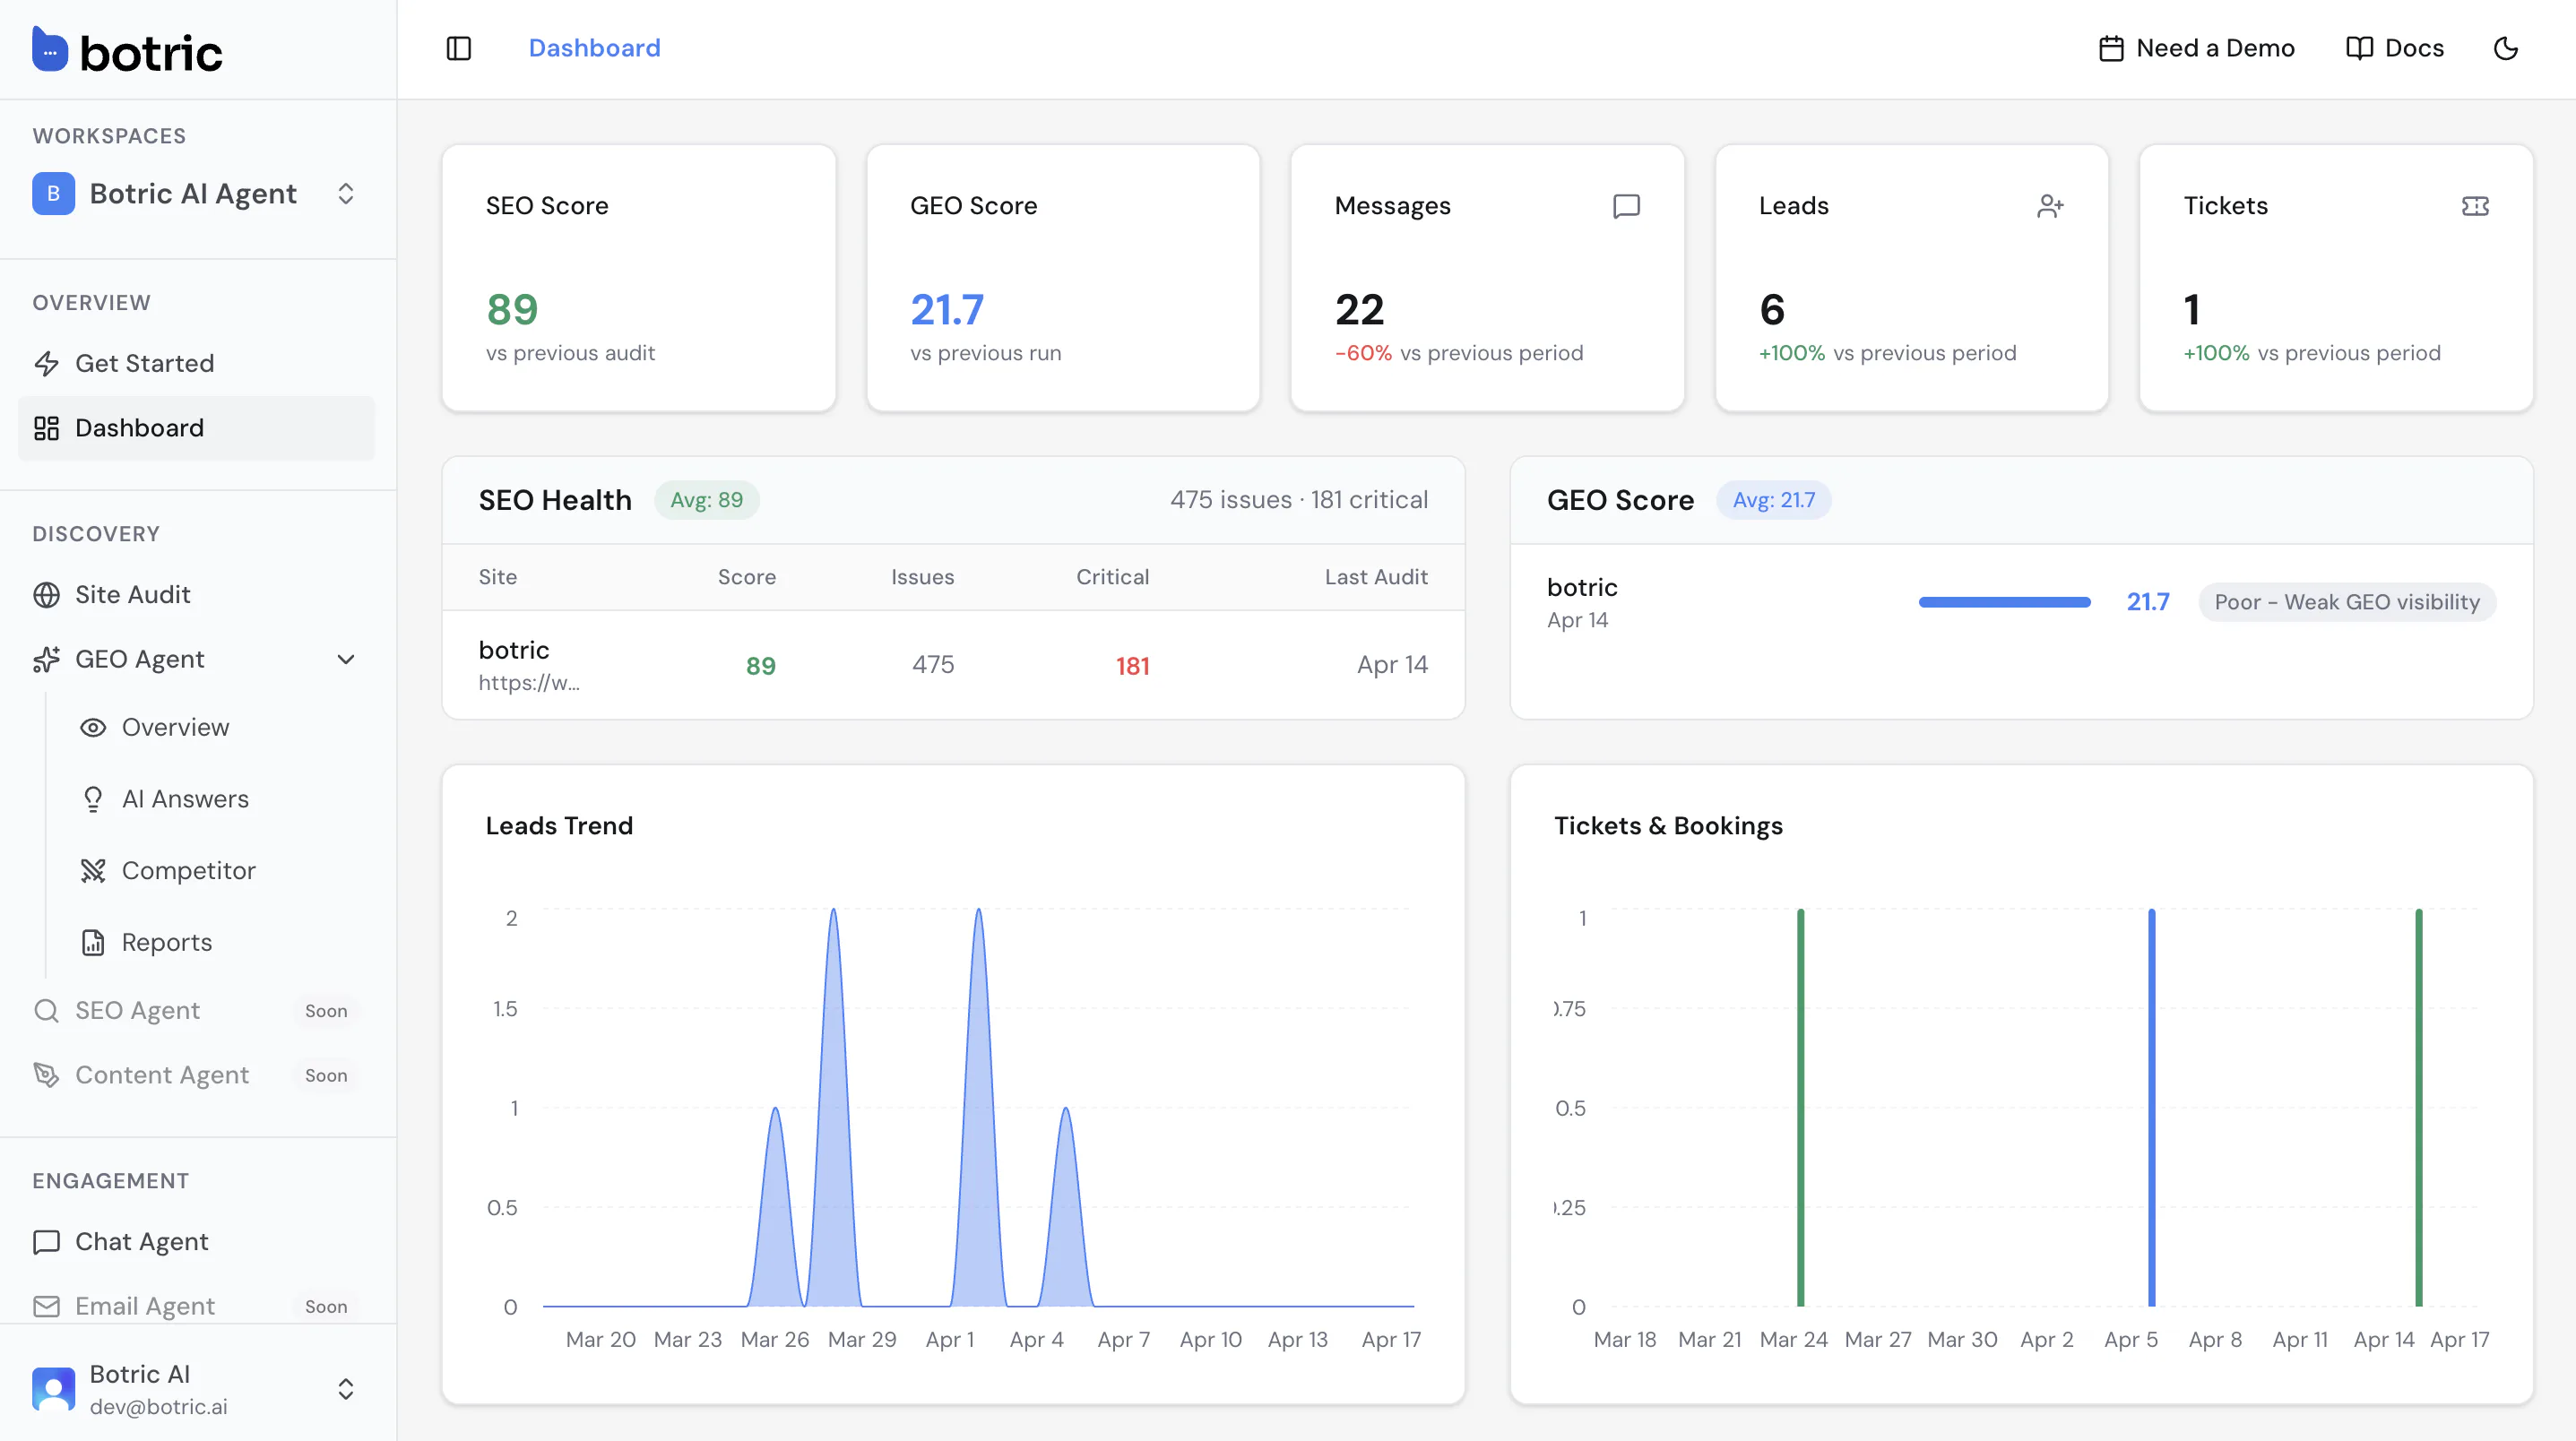Click the blue Apr 5 bar in Tickets chart
The image size is (2576, 1441).
(2151, 1107)
